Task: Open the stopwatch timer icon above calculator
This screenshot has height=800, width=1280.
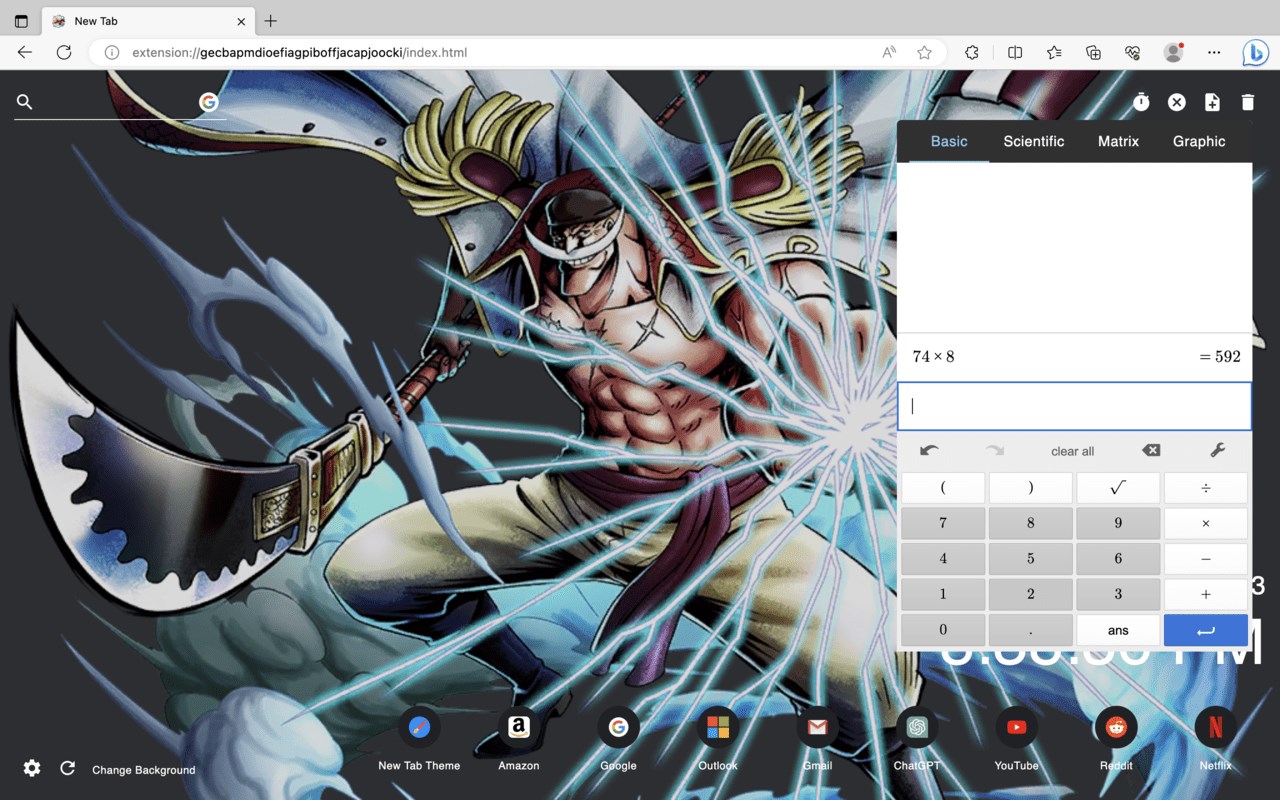Action: [1141, 102]
